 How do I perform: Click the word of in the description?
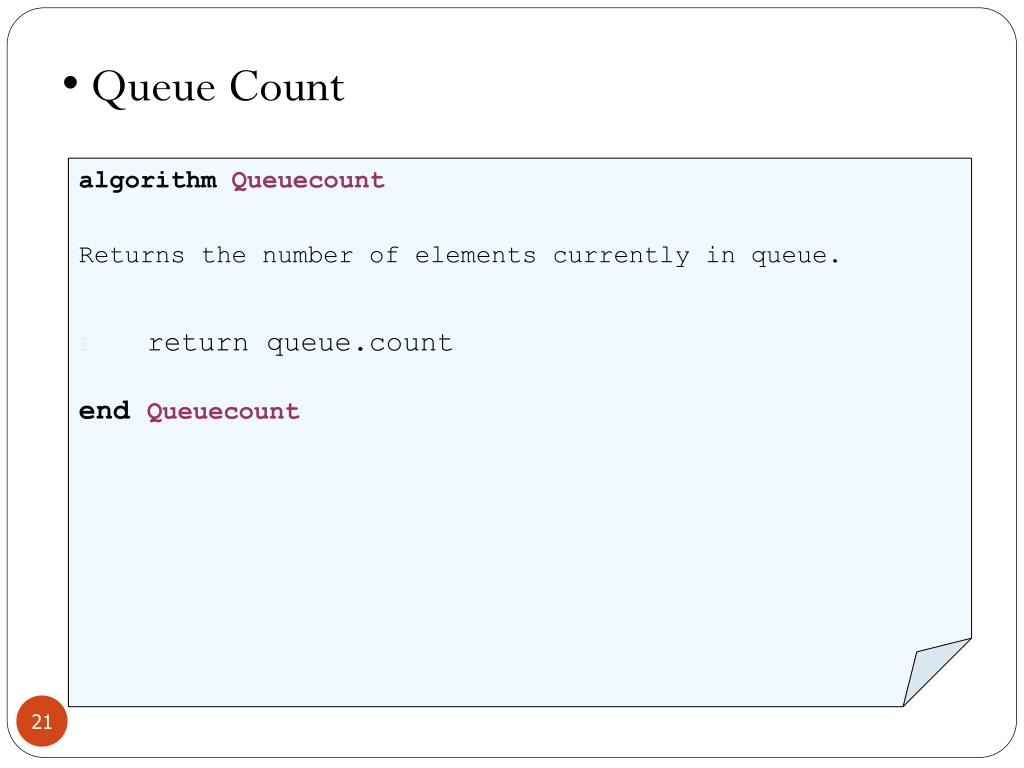coord(384,255)
